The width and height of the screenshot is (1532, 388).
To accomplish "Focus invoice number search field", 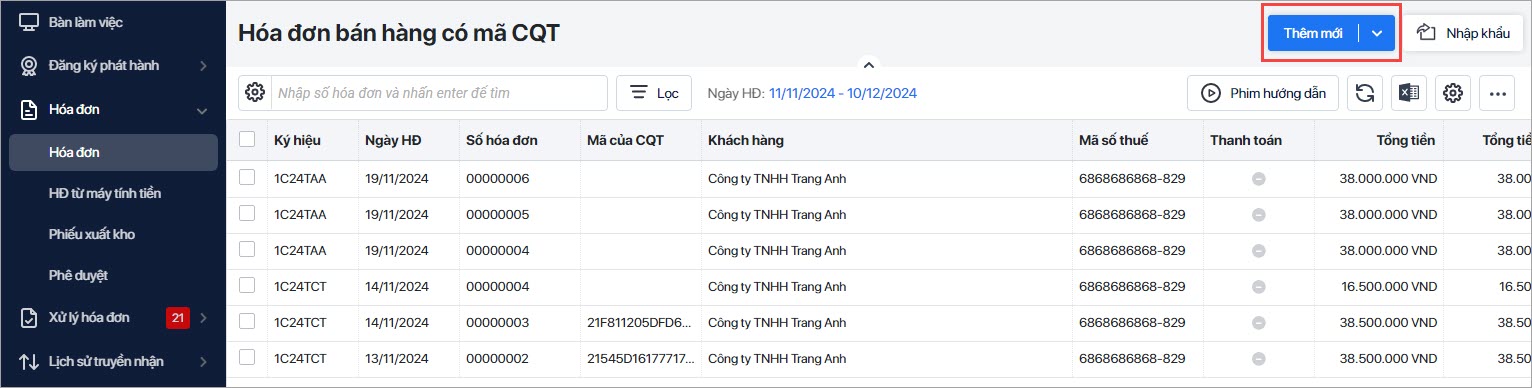I will [439, 93].
